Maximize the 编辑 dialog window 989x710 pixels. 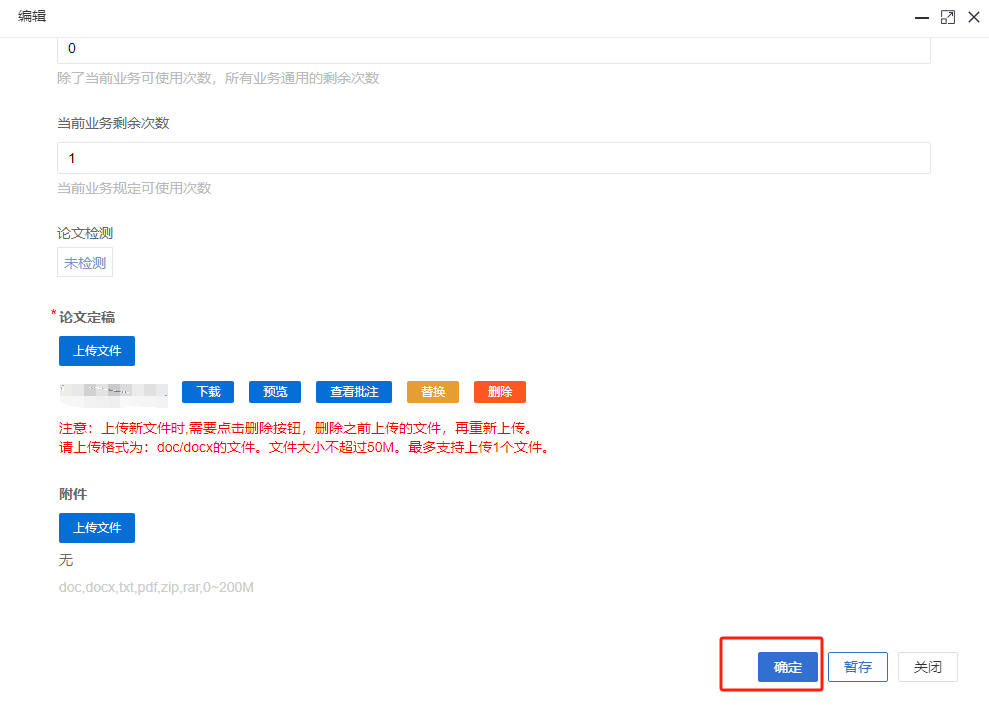point(948,17)
